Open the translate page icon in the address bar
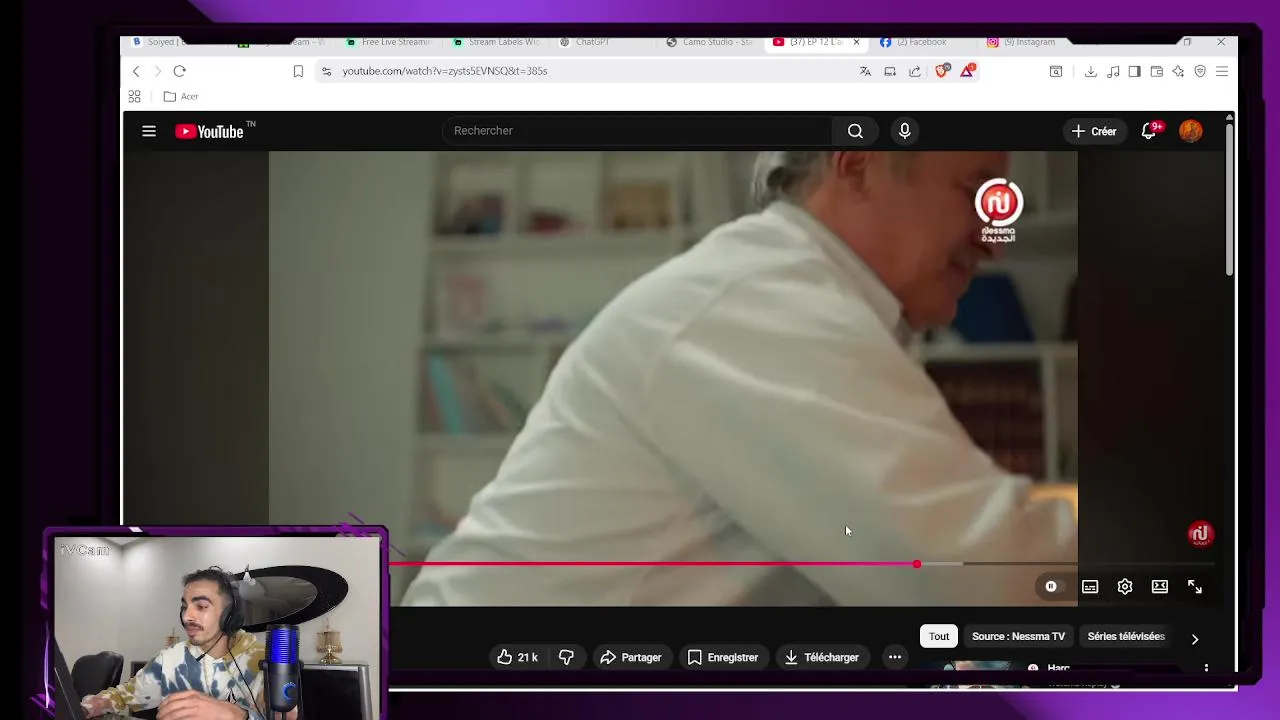The height and width of the screenshot is (720, 1280). (865, 71)
